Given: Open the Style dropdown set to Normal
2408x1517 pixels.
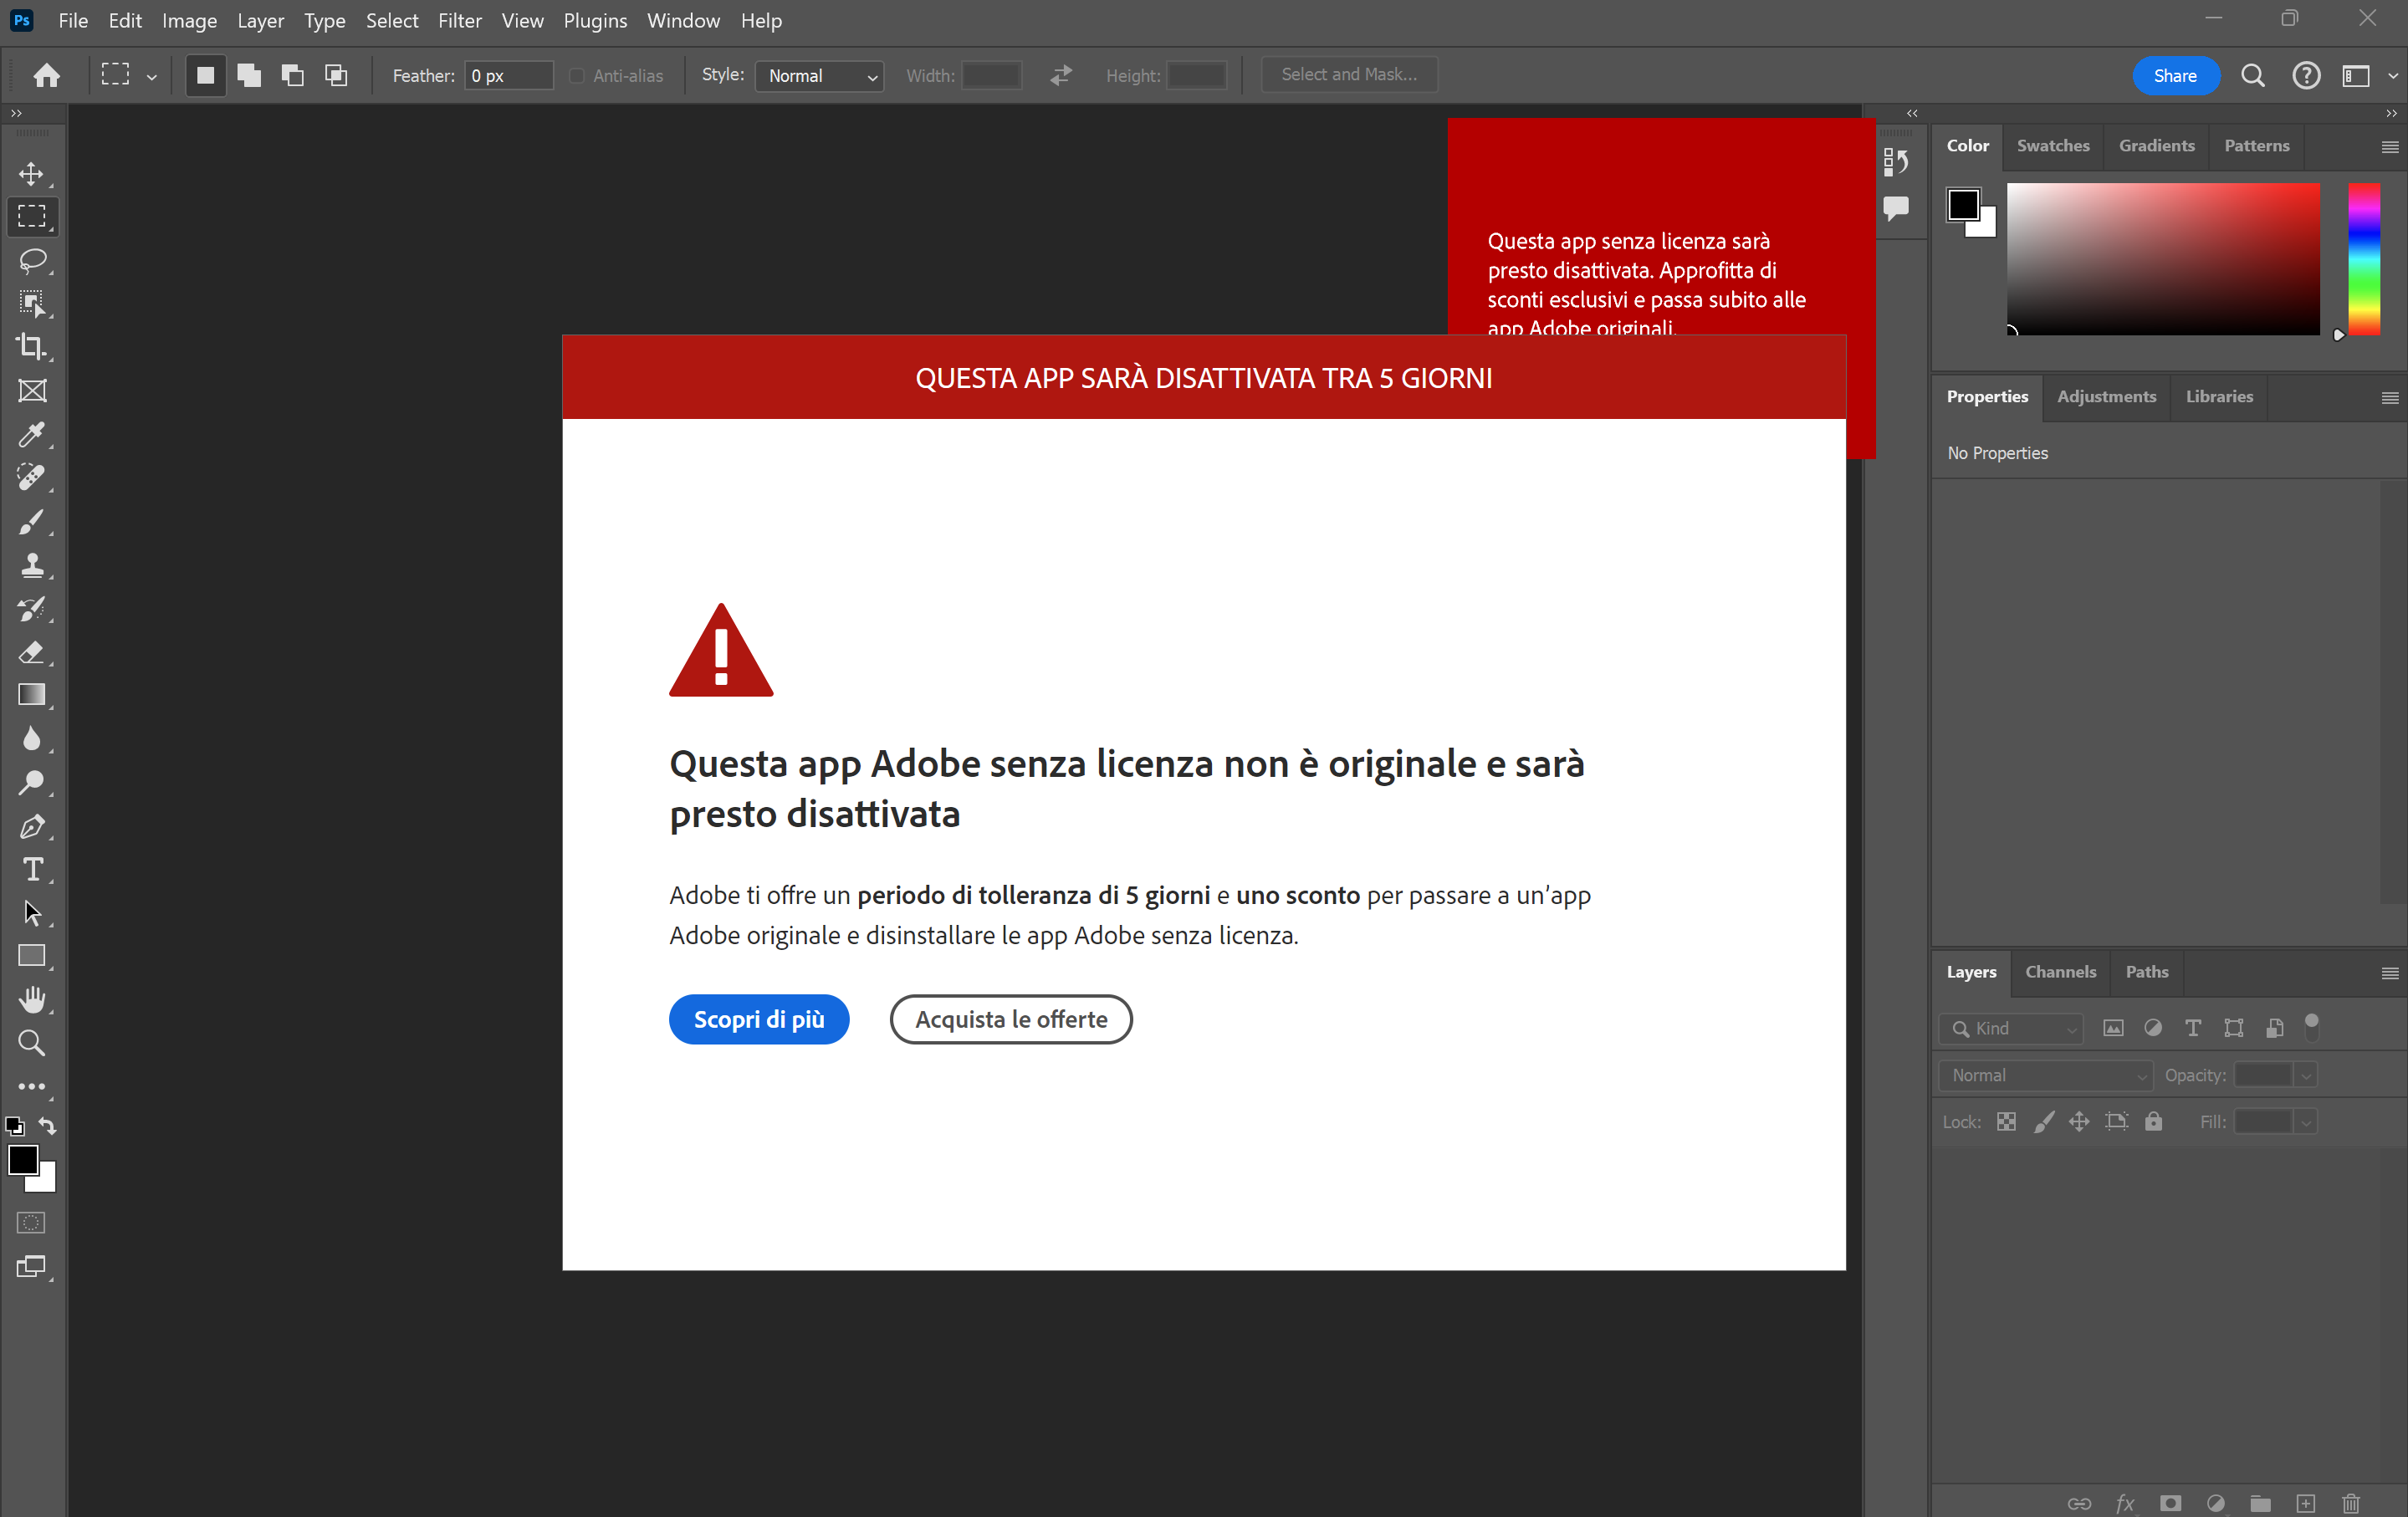Looking at the screenshot, I should 819,76.
